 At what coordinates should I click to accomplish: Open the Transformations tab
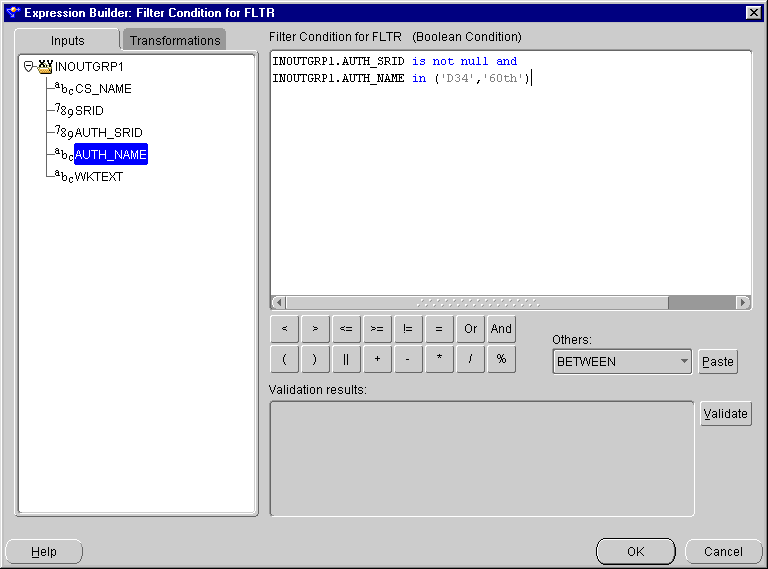point(175,40)
